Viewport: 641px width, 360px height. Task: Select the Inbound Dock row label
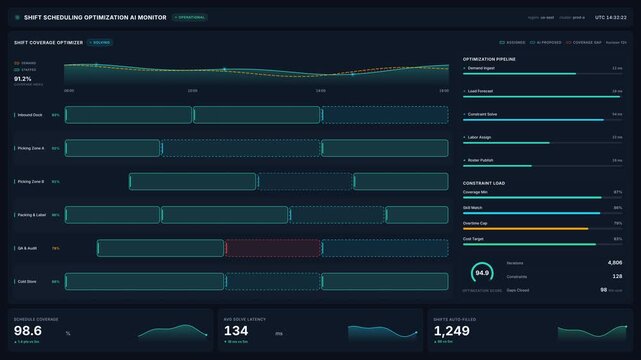[29, 115]
